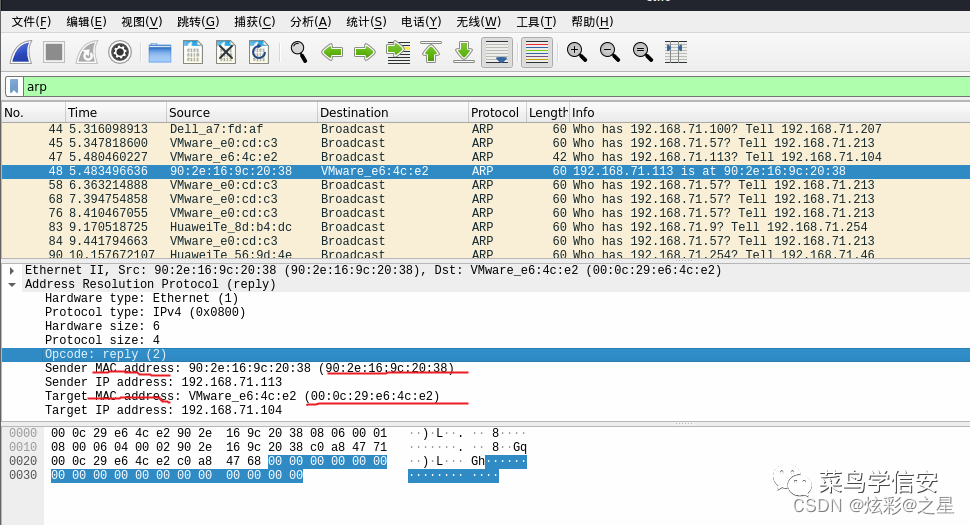Select Sender IP address 192.168.71.113 field
The height and width of the screenshot is (525, 970).
point(163,382)
